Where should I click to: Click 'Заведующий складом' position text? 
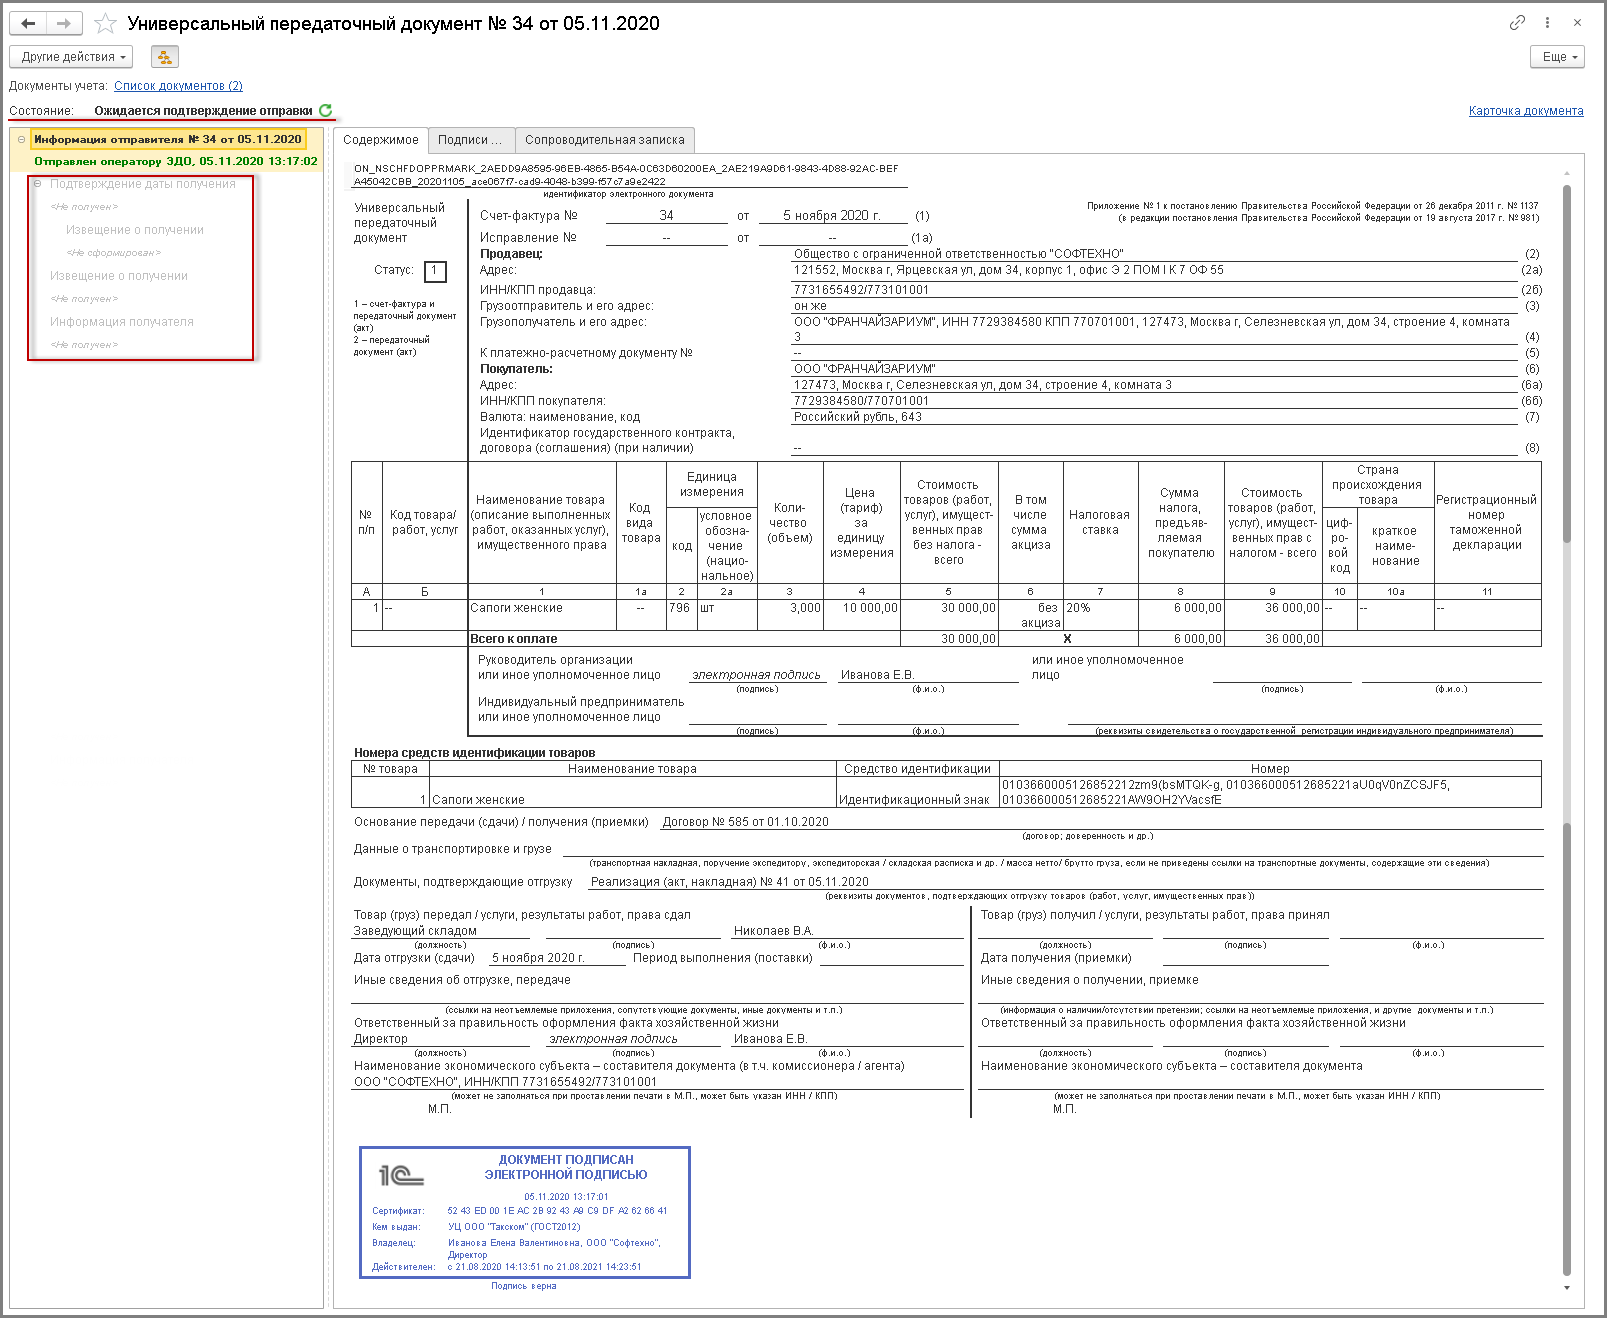point(415,931)
